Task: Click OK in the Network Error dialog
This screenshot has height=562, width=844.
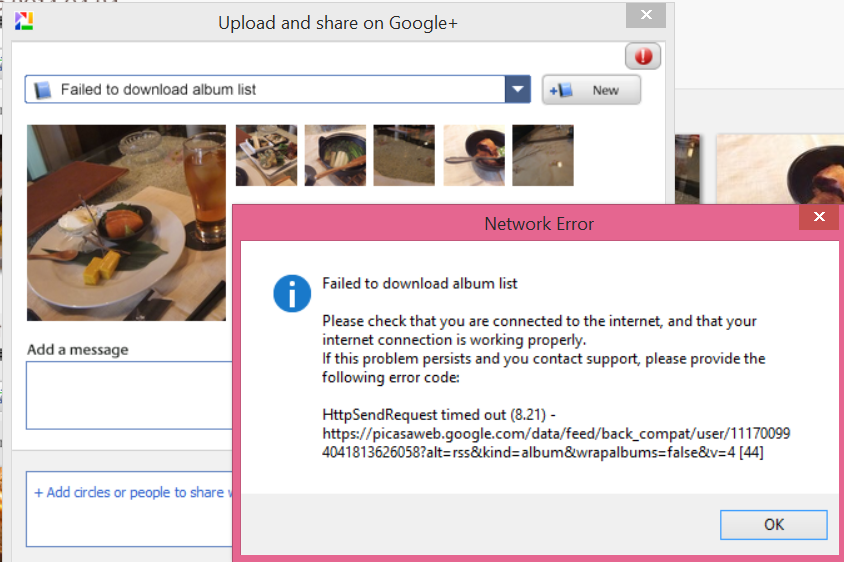Action: (773, 524)
